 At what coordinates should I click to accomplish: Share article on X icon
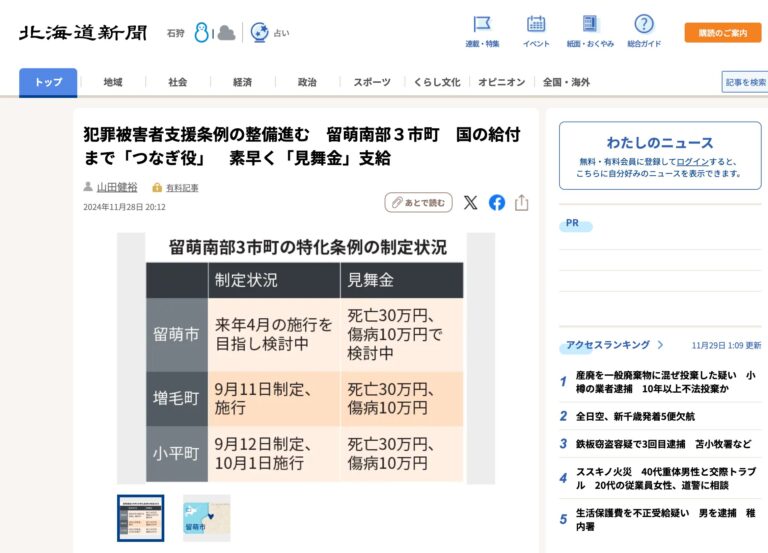pyautogui.click(x=470, y=203)
